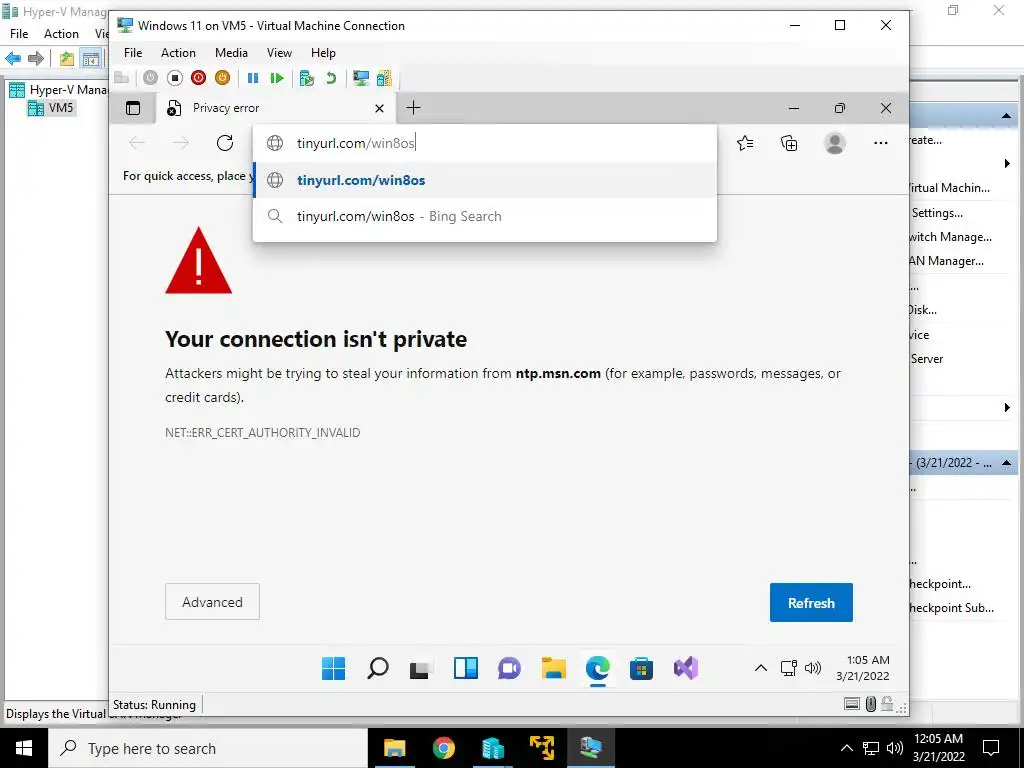Click in the Edge address bar
This screenshot has height=768, width=1024.
pos(485,143)
